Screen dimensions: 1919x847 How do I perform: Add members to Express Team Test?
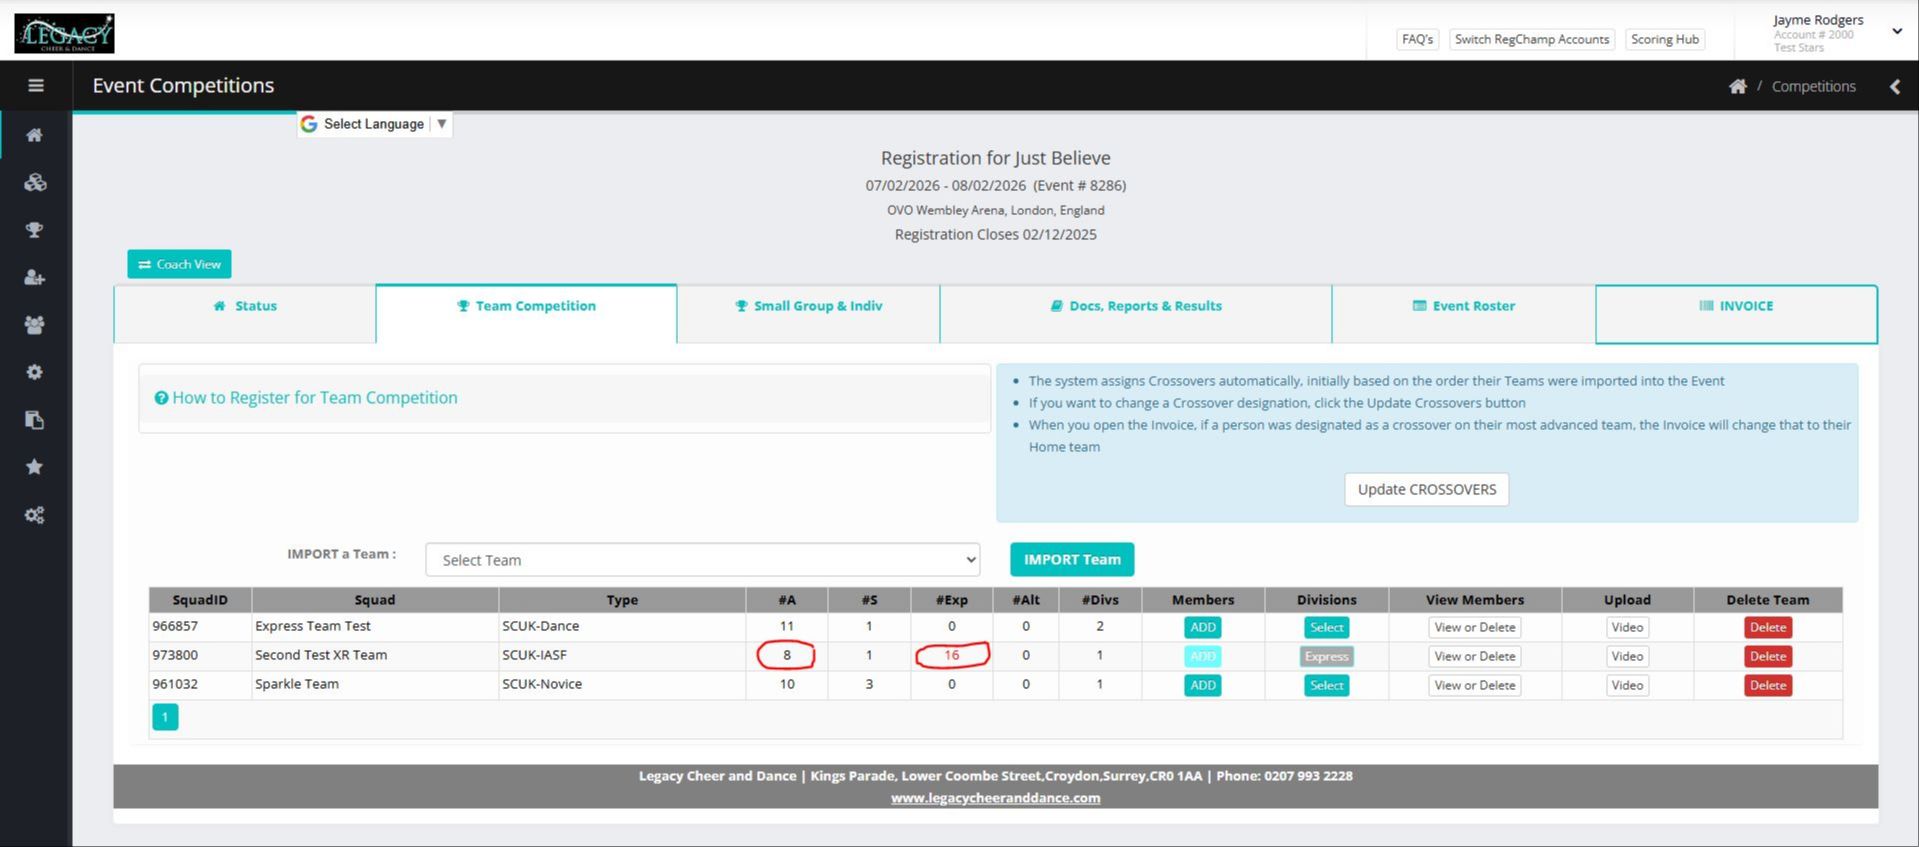coord(1203,628)
